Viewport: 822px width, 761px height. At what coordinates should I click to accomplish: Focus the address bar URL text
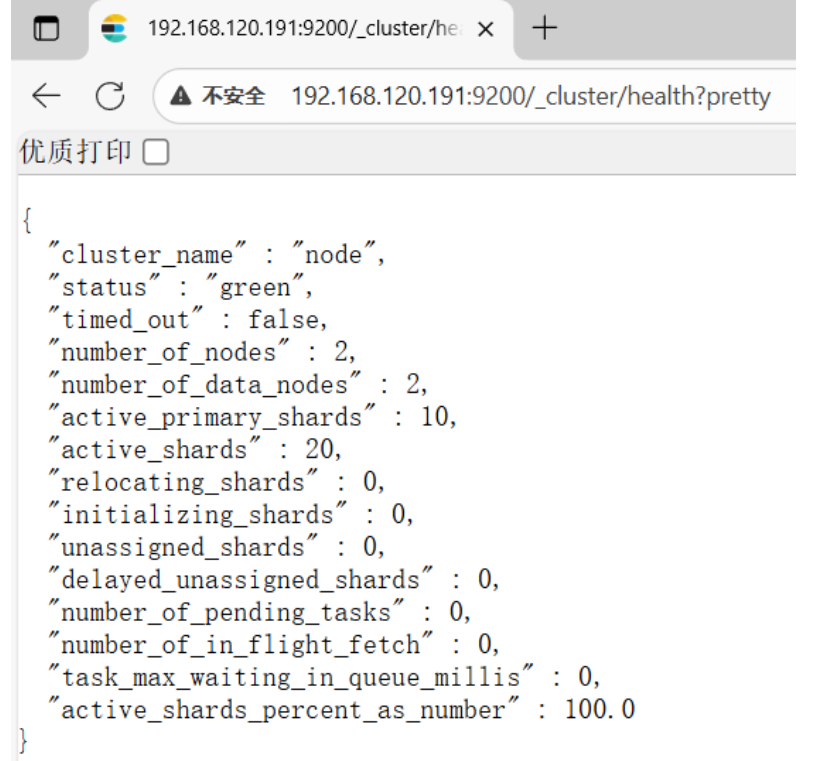[530, 97]
